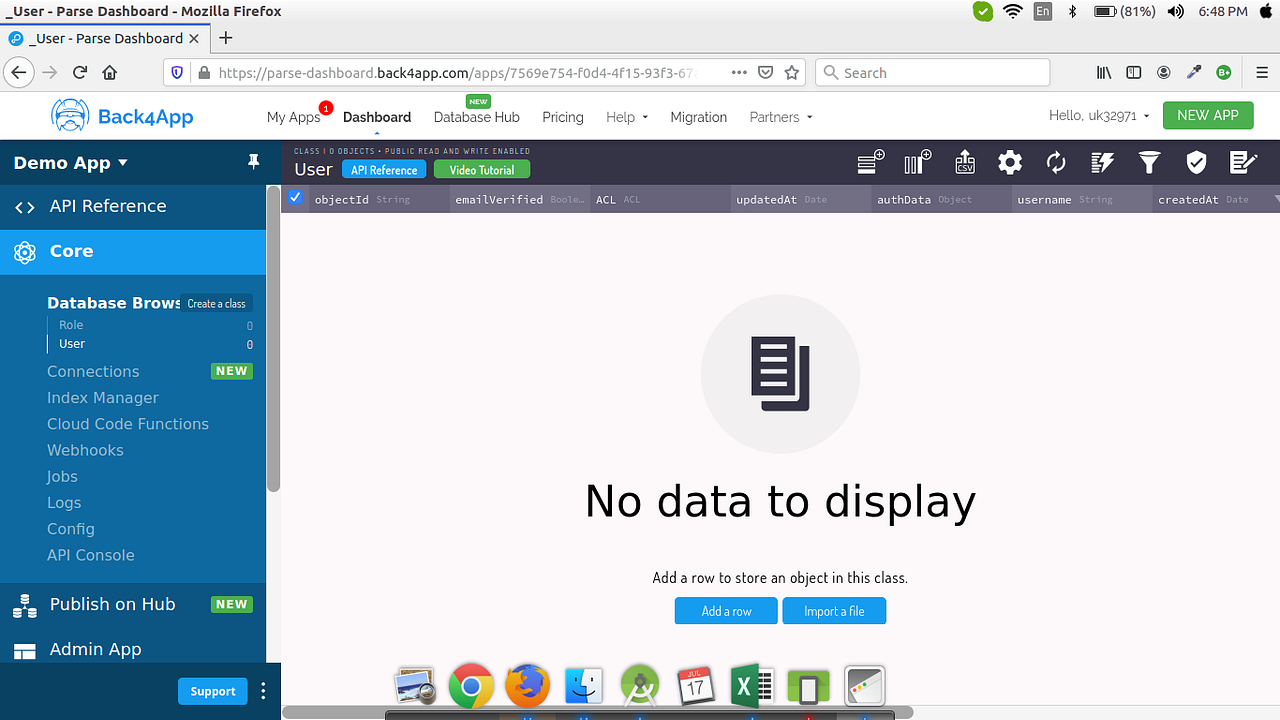Click the Add a column icon
The width and height of the screenshot is (1280, 720).
click(917, 163)
